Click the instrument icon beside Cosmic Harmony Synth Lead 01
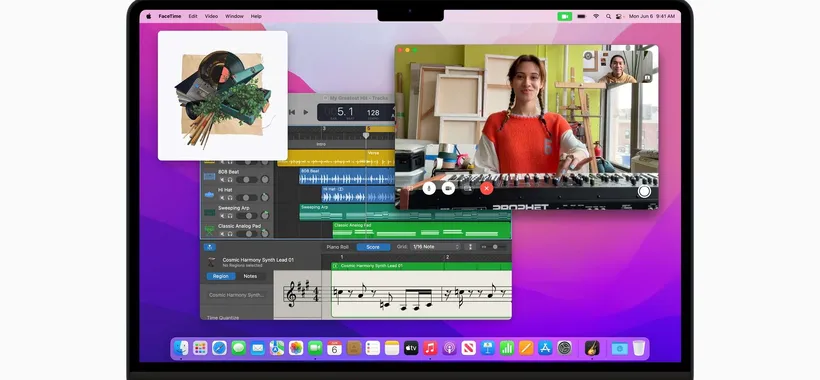This screenshot has height=380, width=820. pyautogui.click(x=211, y=262)
